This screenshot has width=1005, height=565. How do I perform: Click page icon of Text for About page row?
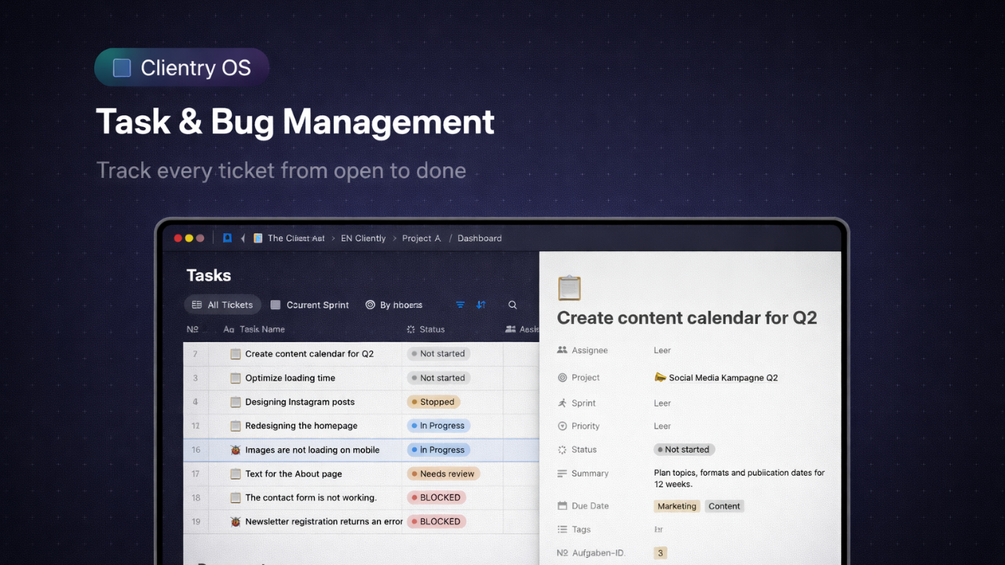[235, 474]
